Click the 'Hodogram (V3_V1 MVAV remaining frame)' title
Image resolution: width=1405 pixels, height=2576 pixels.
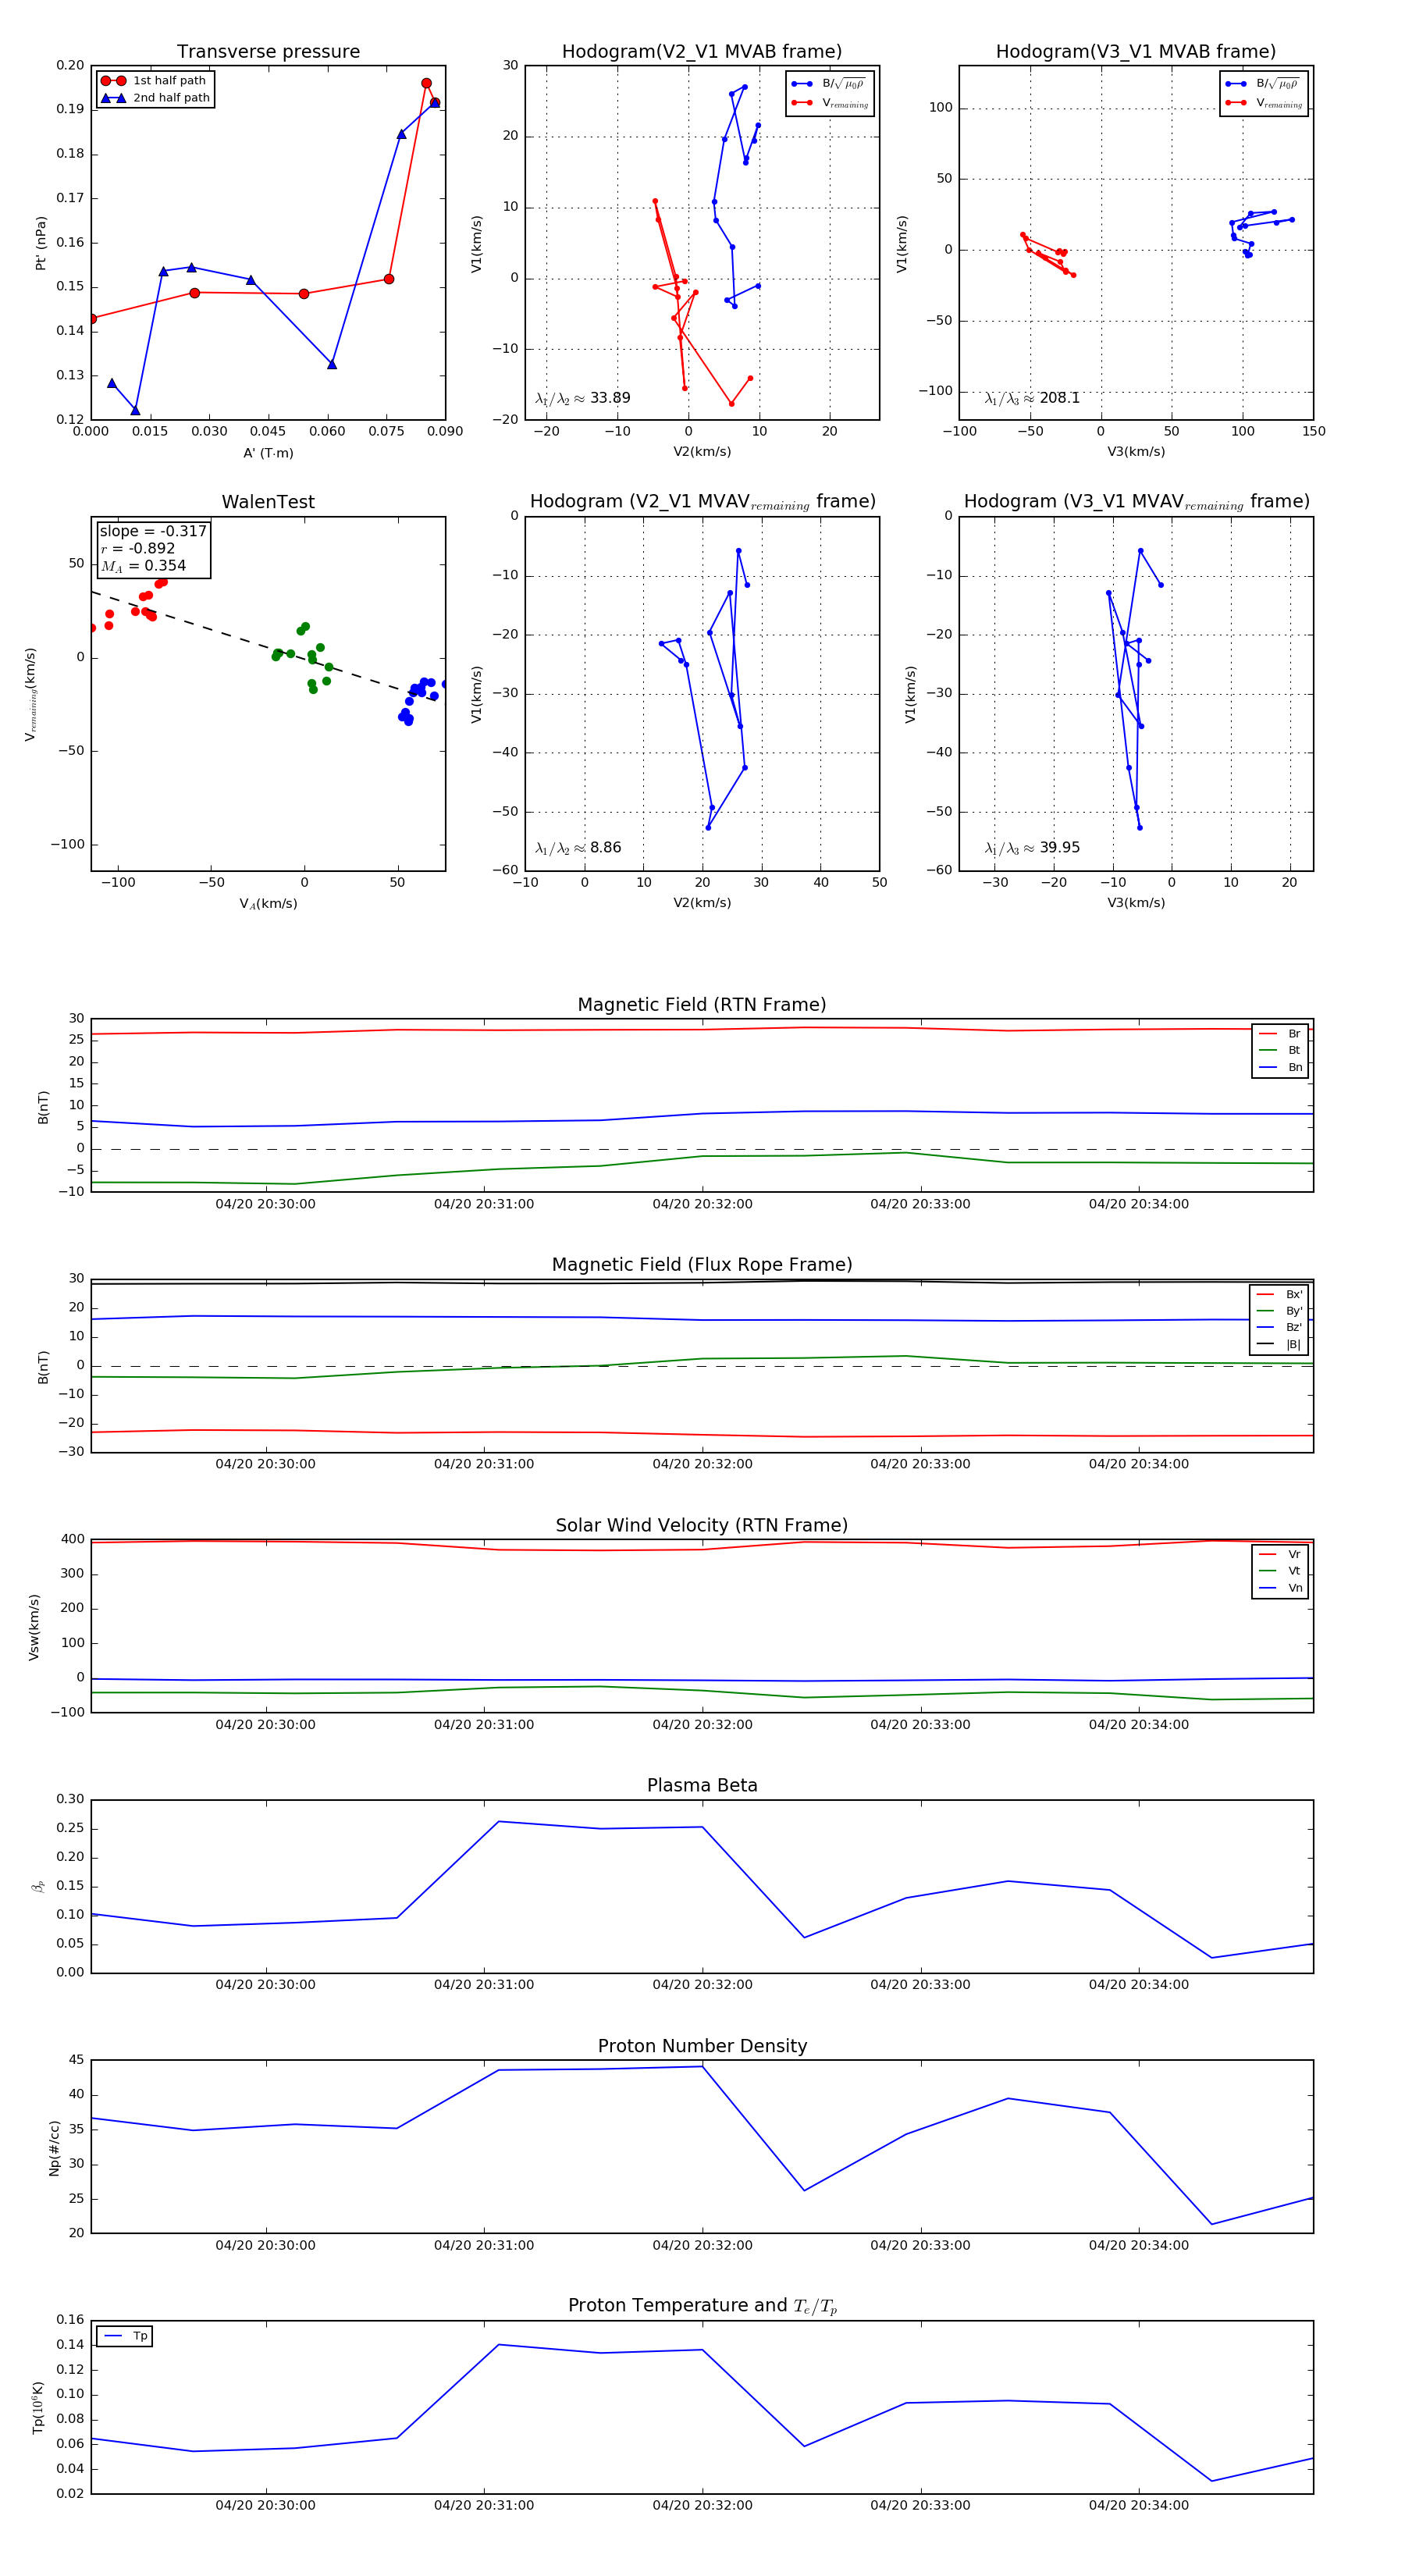coord(1136,502)
